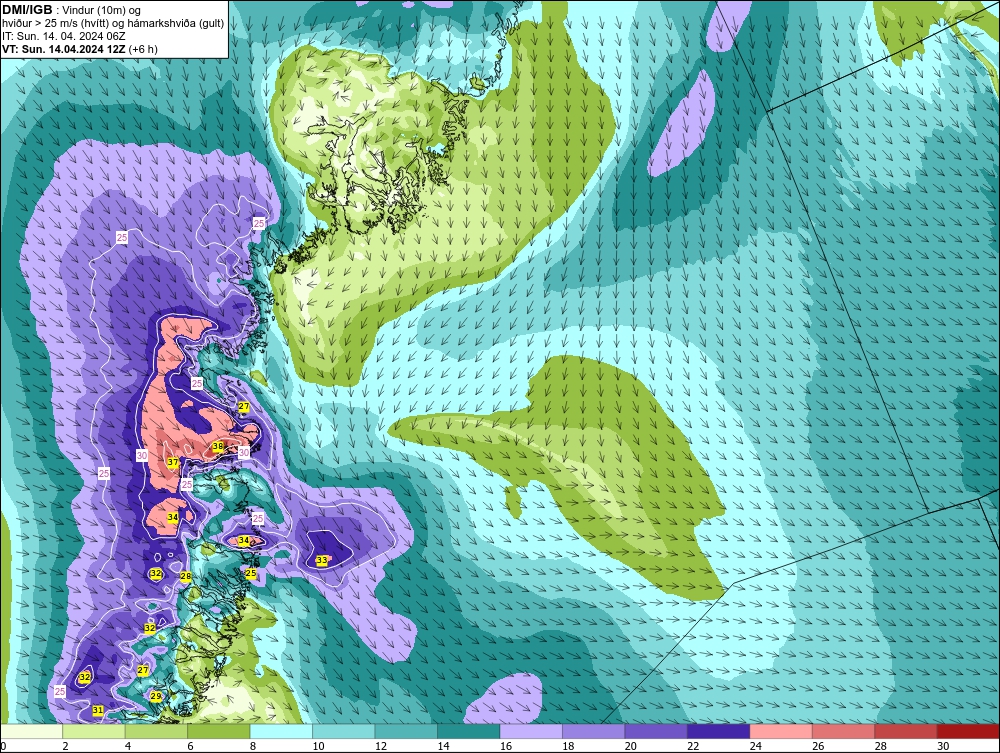This screenshot has height=753, width=1000.
Task: Select the 8–10 m/s pale cyan swatch
Action: (281, 731)
